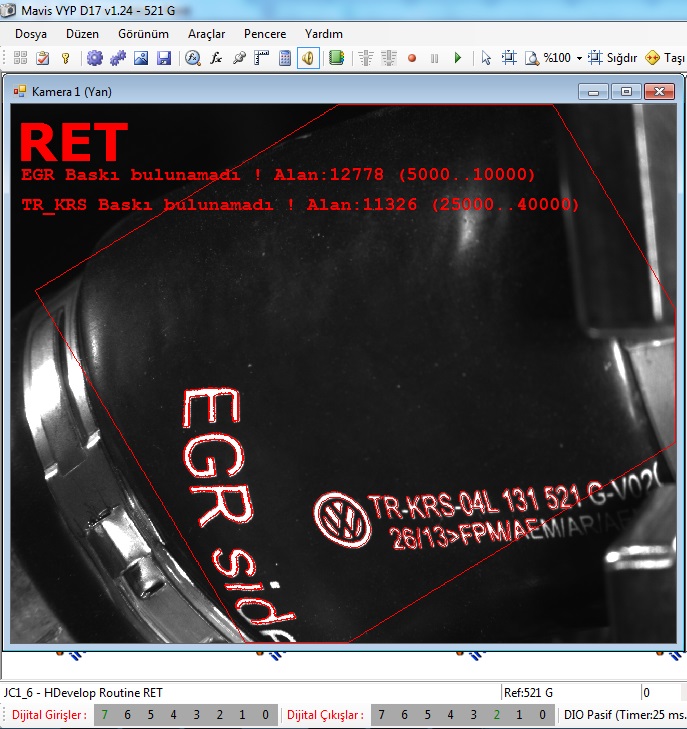Image resolution: width=687 pixels, height=729 pixels.
Task: Click the grid layout toolbar icon
Action: [x=20, y=58]
